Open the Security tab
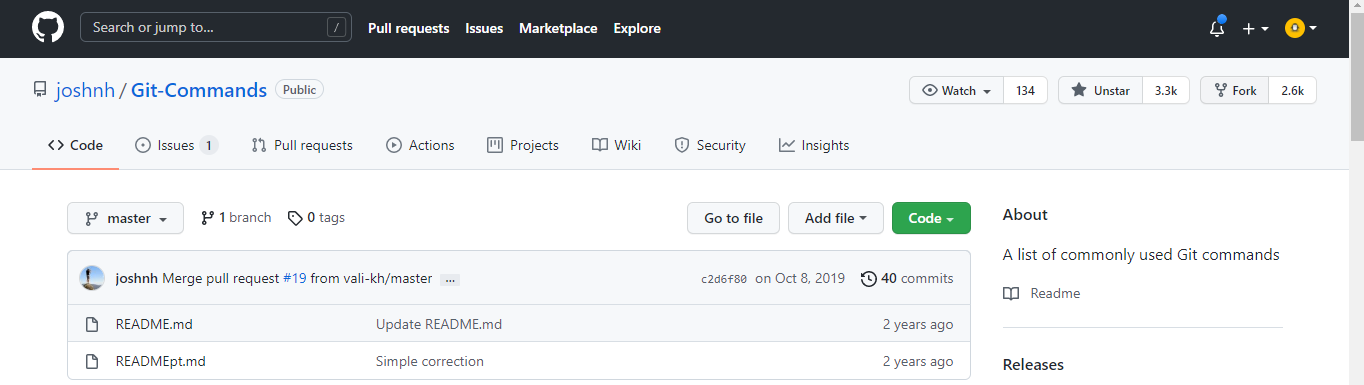 point(710,145)
